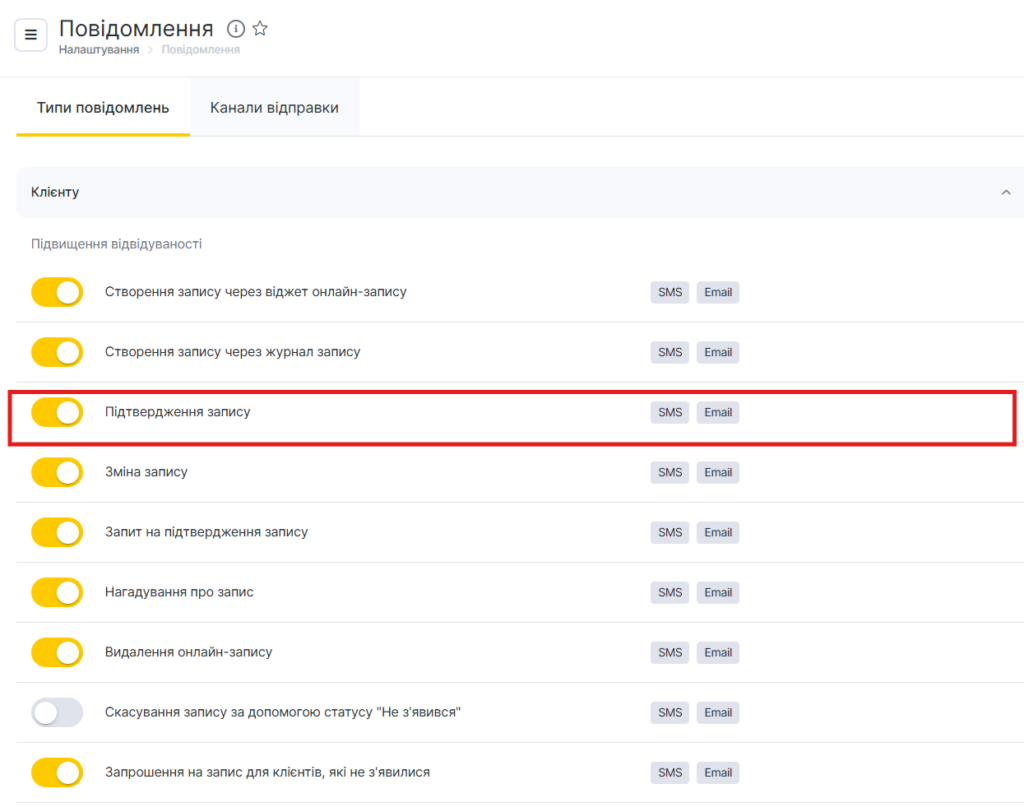This screenshot has height=807, width=1024.
Task: Click SMS badge for Підтвердження запису
Action: pyautogui.click(x=669, y=412)
